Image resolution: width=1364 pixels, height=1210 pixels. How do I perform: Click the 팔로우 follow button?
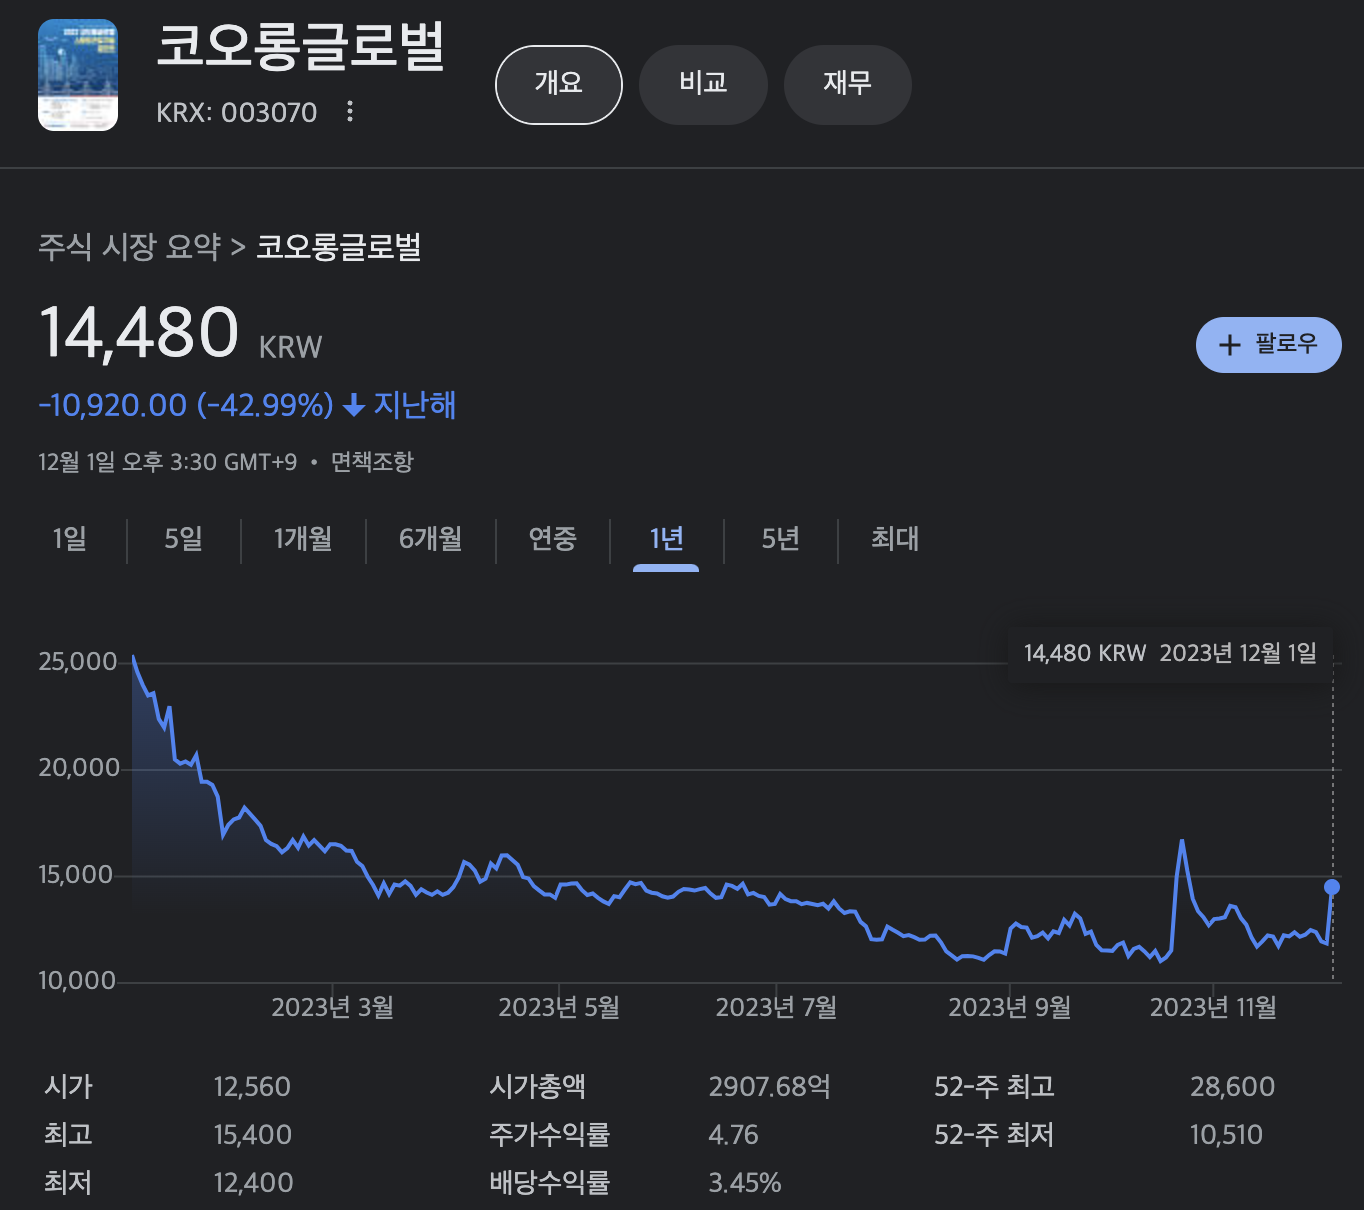(1268, 344)
